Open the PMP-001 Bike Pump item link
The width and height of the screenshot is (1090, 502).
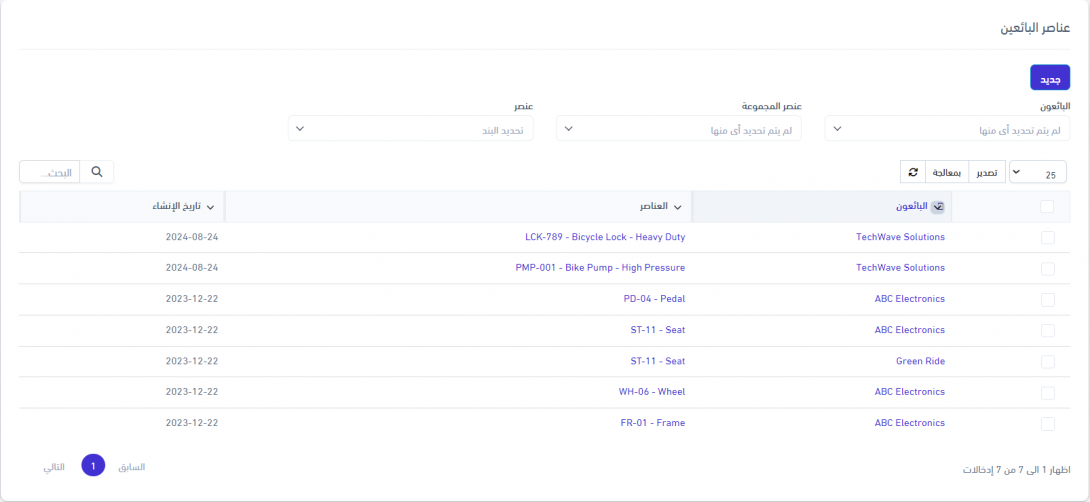coord(600,268)
